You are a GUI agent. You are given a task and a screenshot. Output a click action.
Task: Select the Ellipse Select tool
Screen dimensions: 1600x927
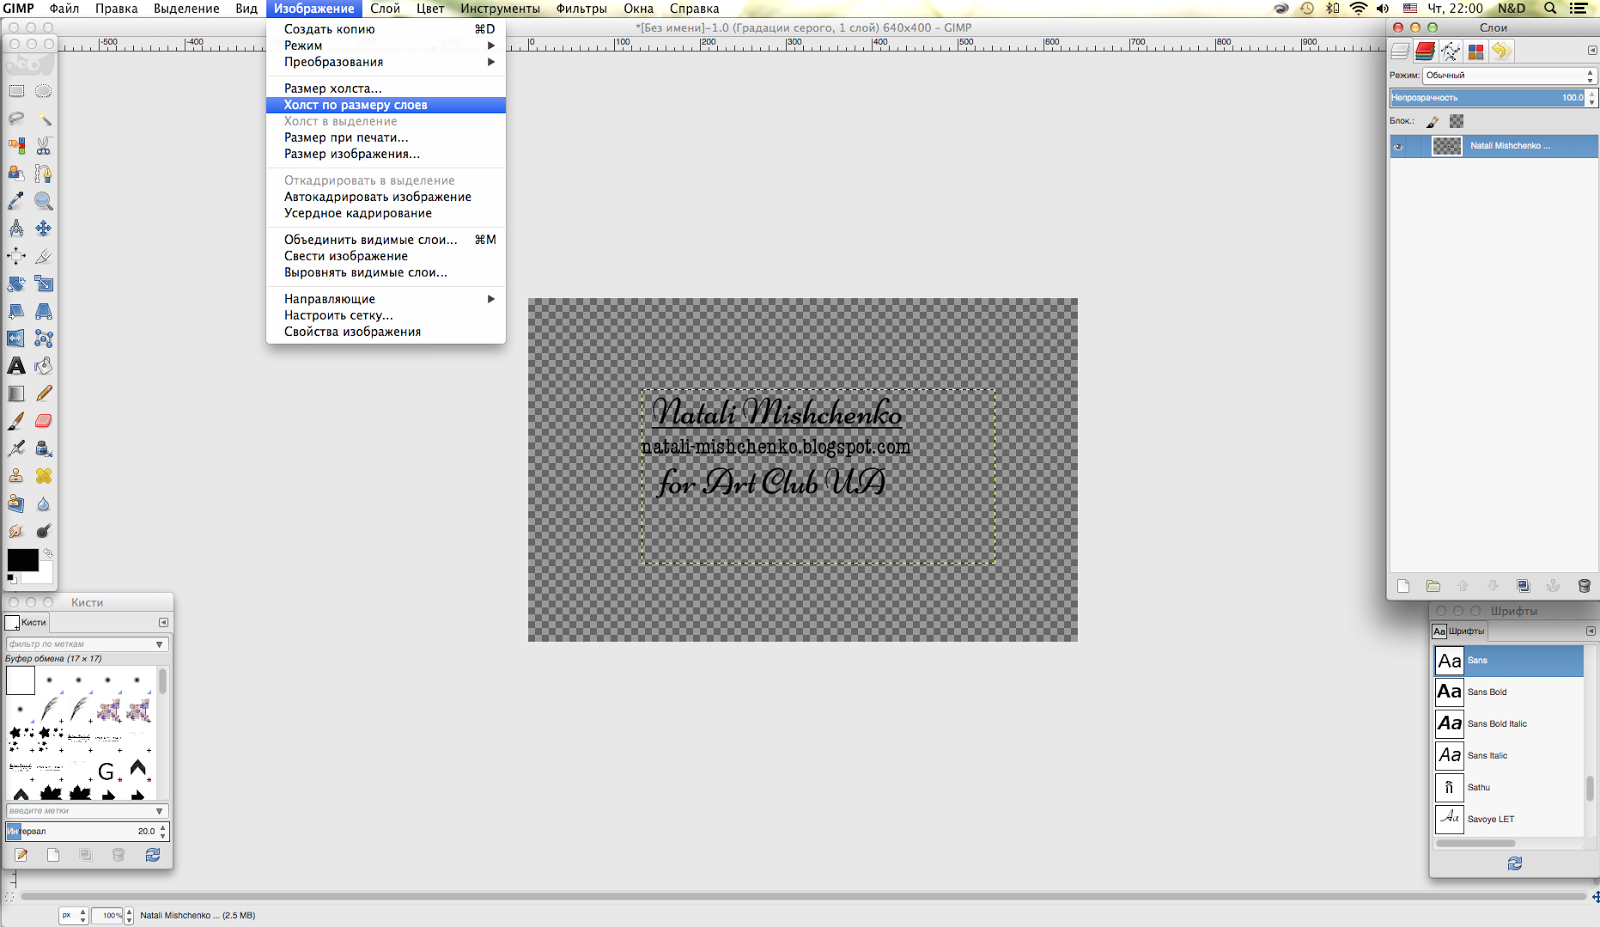coord(44,91)
